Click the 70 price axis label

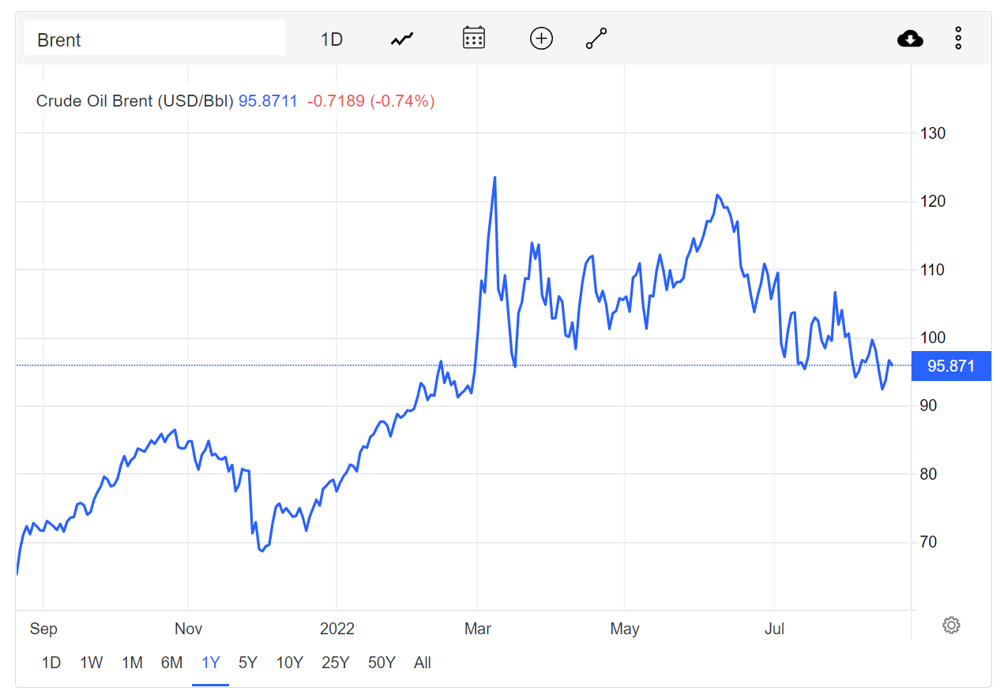pyautogui.click(x=928, y=542)
